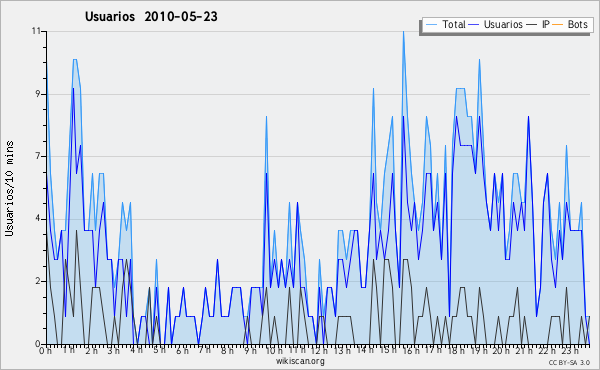Click the x-axis label '10 h'
This screenshot has height=370, width=600.
(274, 350)
